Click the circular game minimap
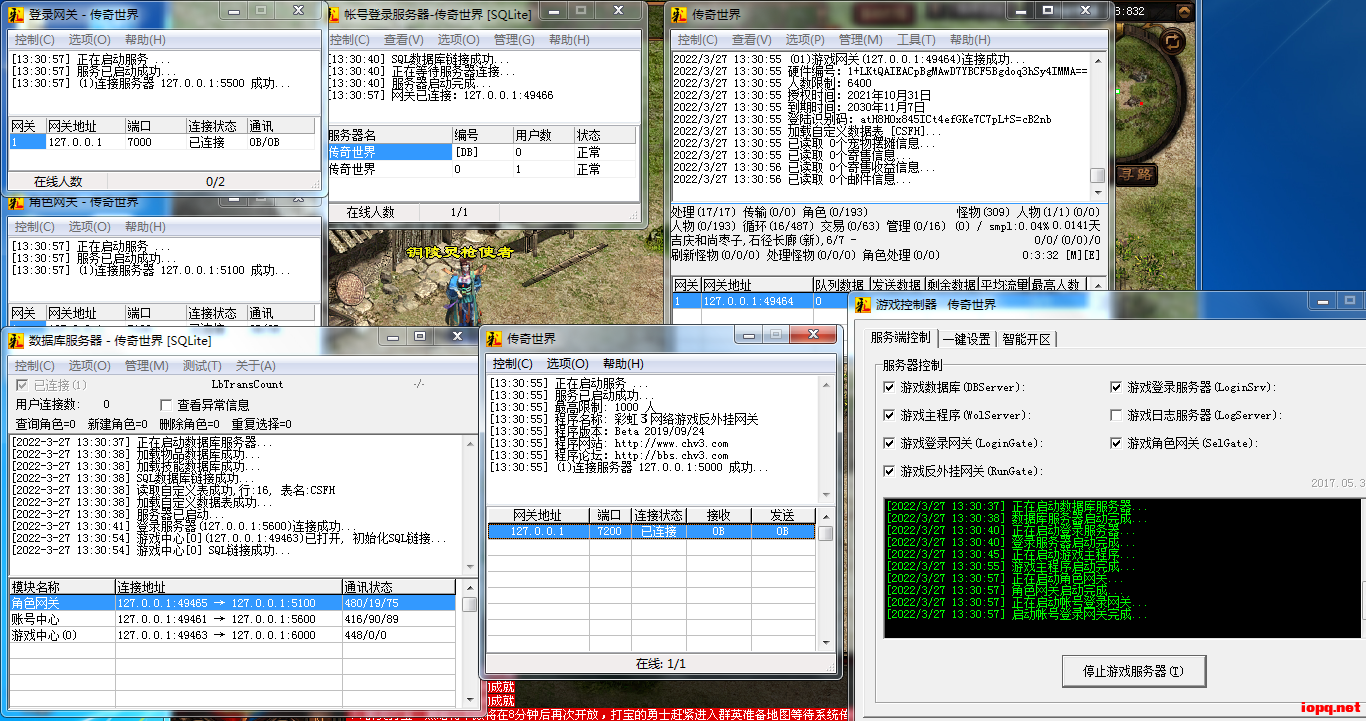This screenshot has height=721, width=1366. coord(1148,95)
